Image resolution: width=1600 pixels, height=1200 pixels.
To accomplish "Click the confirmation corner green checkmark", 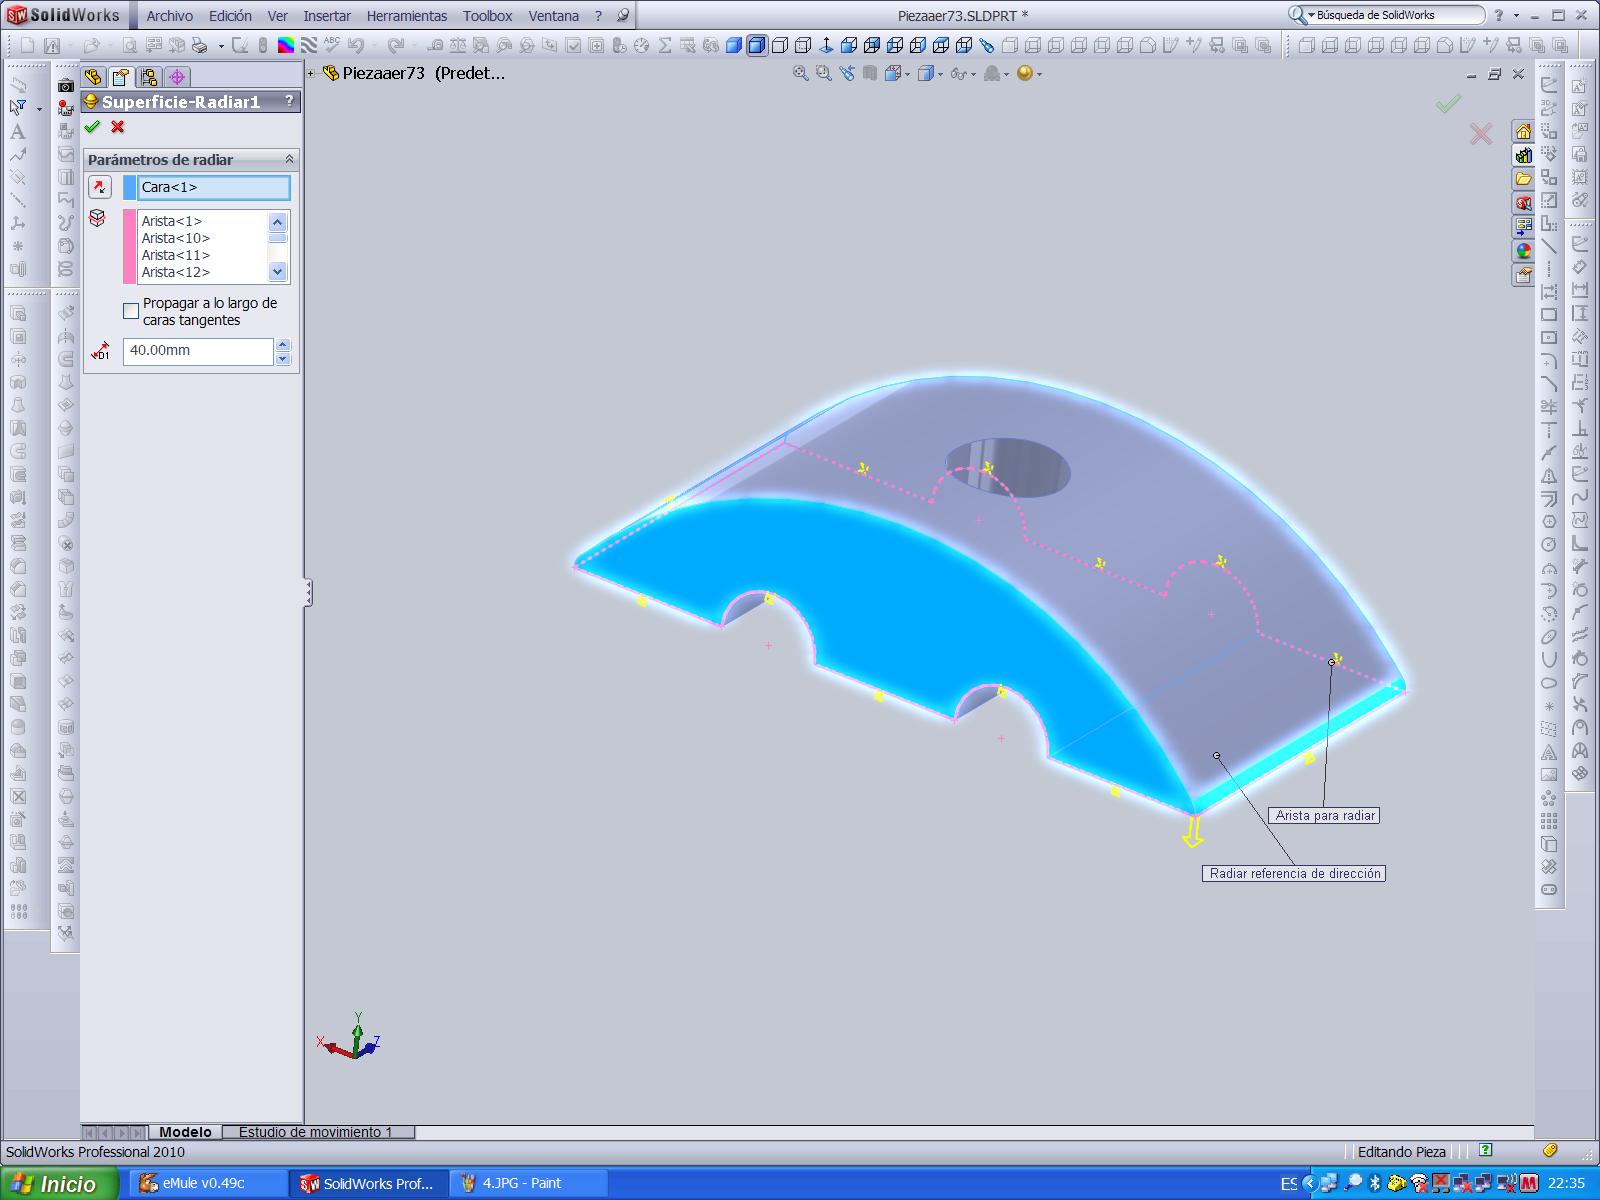I will pos(1448,103).
